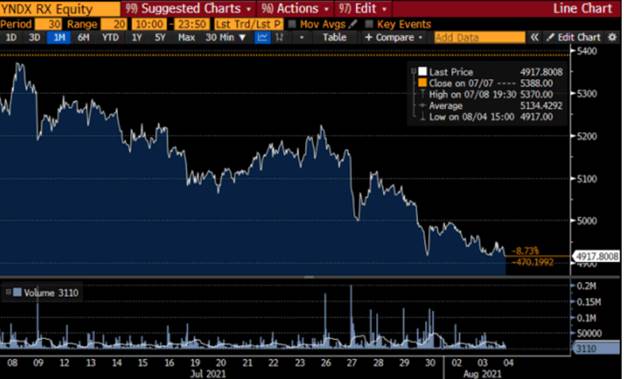
Task: Select the YTD range tab
Action: [x=110, y=37]
